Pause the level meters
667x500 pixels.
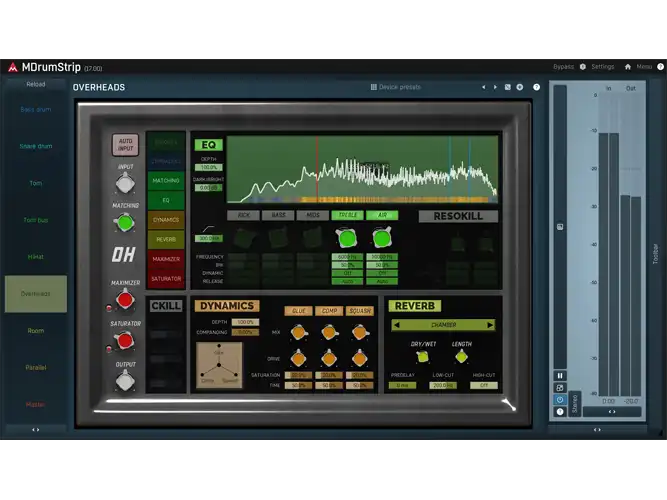[560, 376]
